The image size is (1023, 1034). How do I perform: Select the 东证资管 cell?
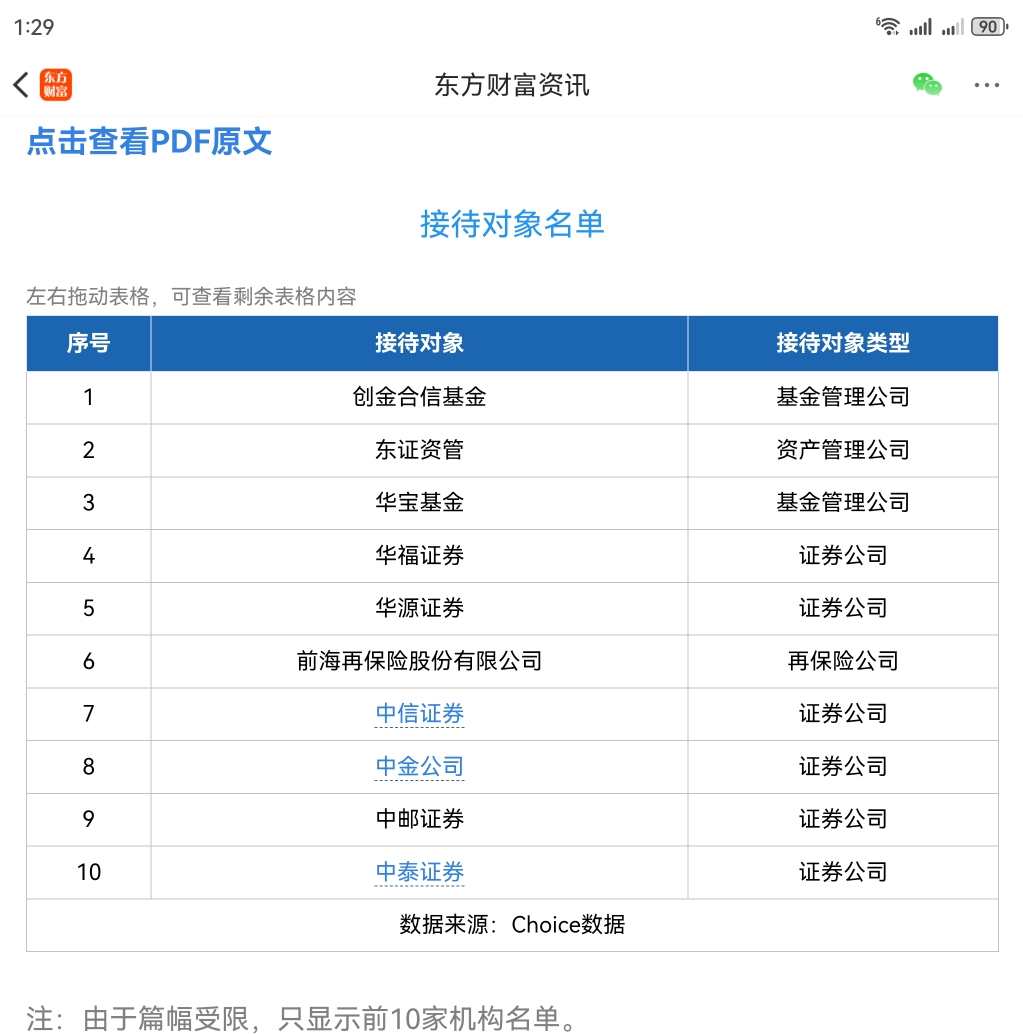coord(419,450)
